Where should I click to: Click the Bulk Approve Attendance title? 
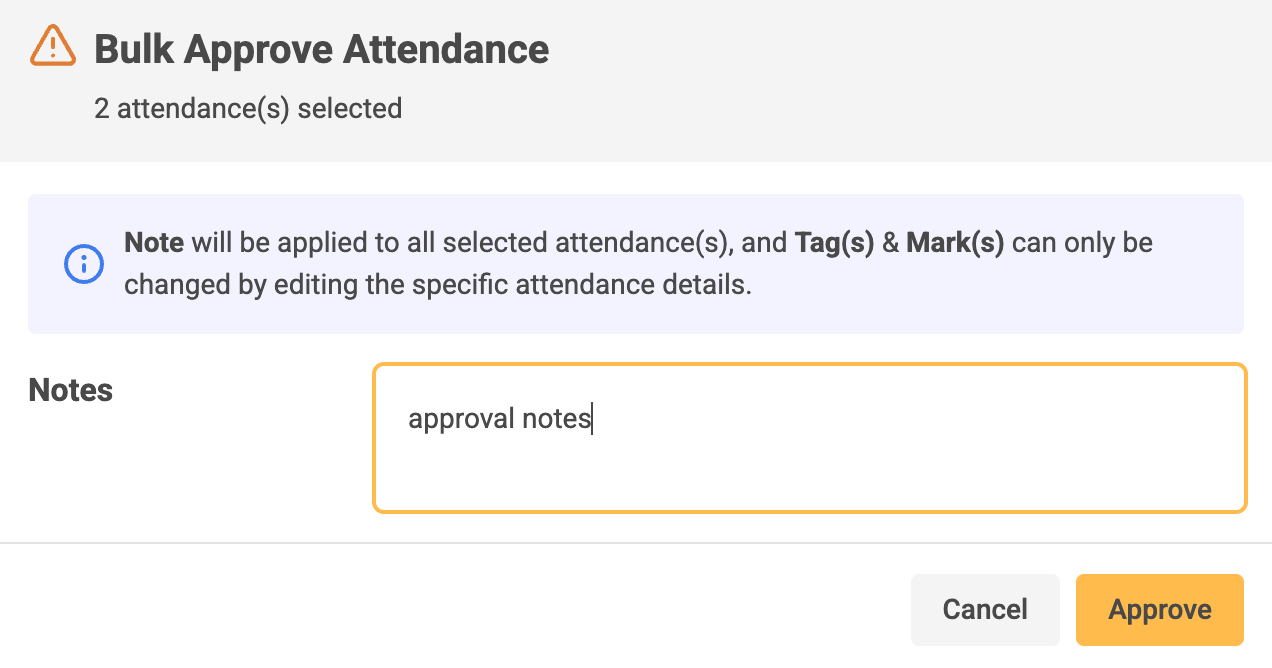(321, 49)
